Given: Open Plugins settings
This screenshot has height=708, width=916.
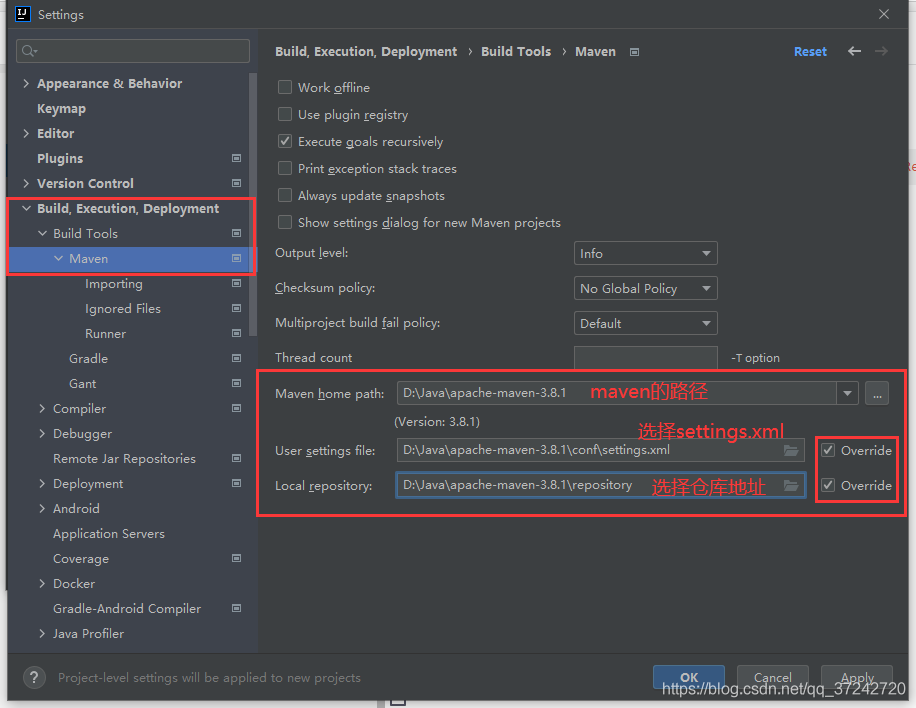Looking at the screenshot, I should coord(60,158).
